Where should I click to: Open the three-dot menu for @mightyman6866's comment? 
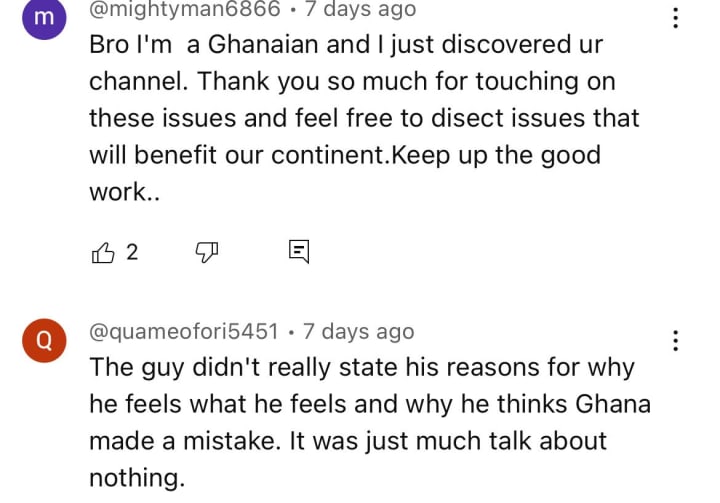[675, 18]
